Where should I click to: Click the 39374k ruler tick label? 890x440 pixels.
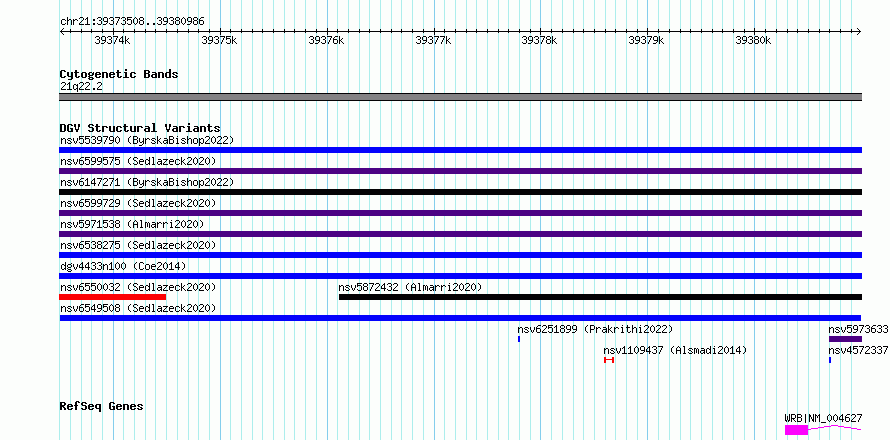point(112,40)
